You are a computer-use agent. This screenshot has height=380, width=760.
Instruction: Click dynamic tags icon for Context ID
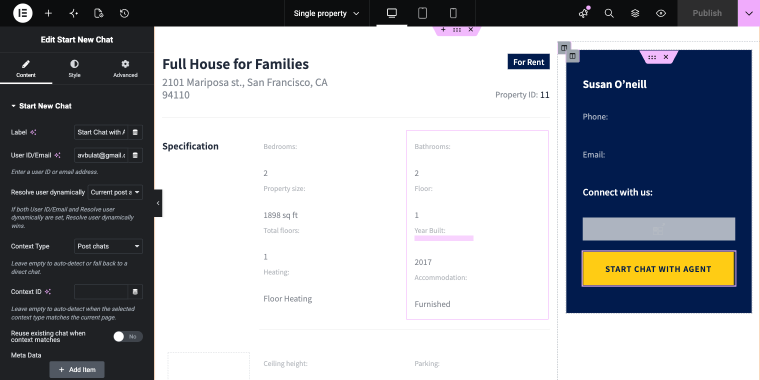pyautogui.click(x=135, y=292)
